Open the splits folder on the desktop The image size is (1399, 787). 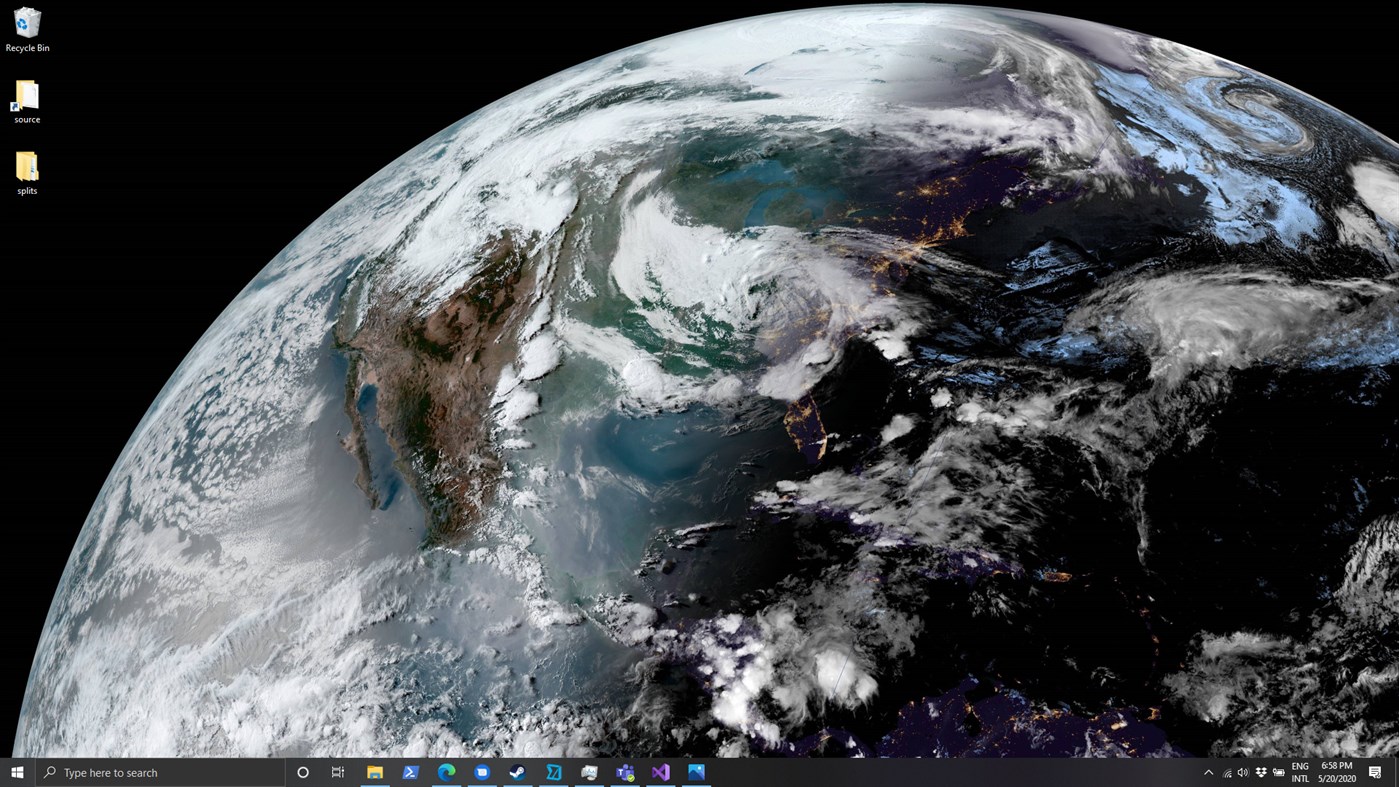26,170
